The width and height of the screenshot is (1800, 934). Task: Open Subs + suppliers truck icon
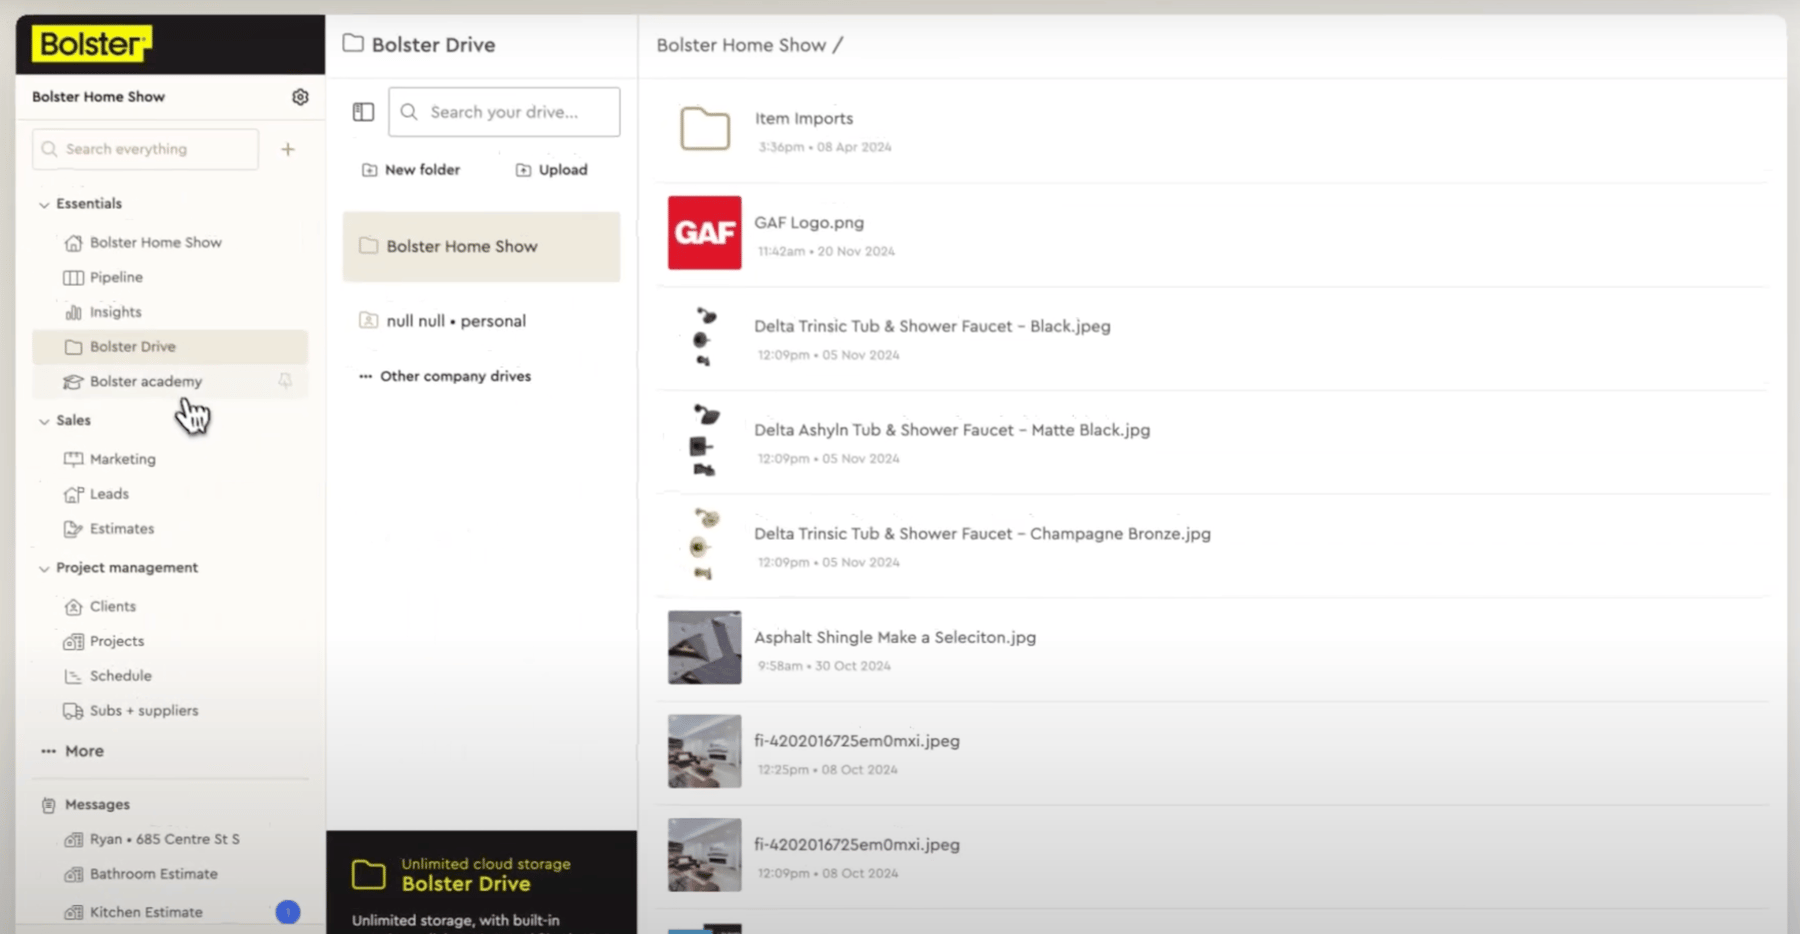pyautogui.click(x=74, y=711)
